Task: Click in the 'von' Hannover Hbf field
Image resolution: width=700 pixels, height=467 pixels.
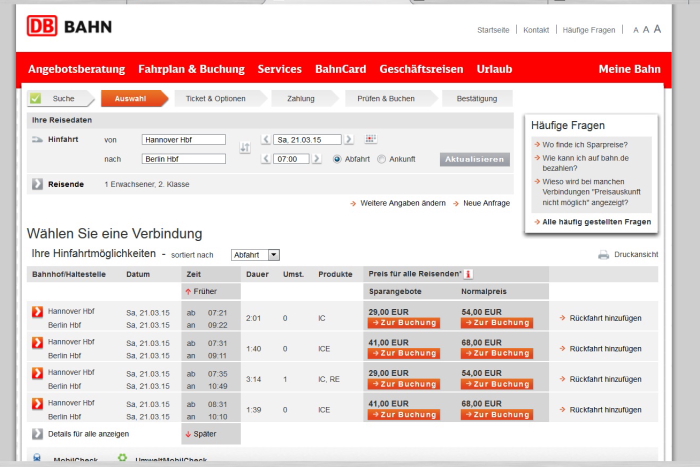Action: pos(183,139)
